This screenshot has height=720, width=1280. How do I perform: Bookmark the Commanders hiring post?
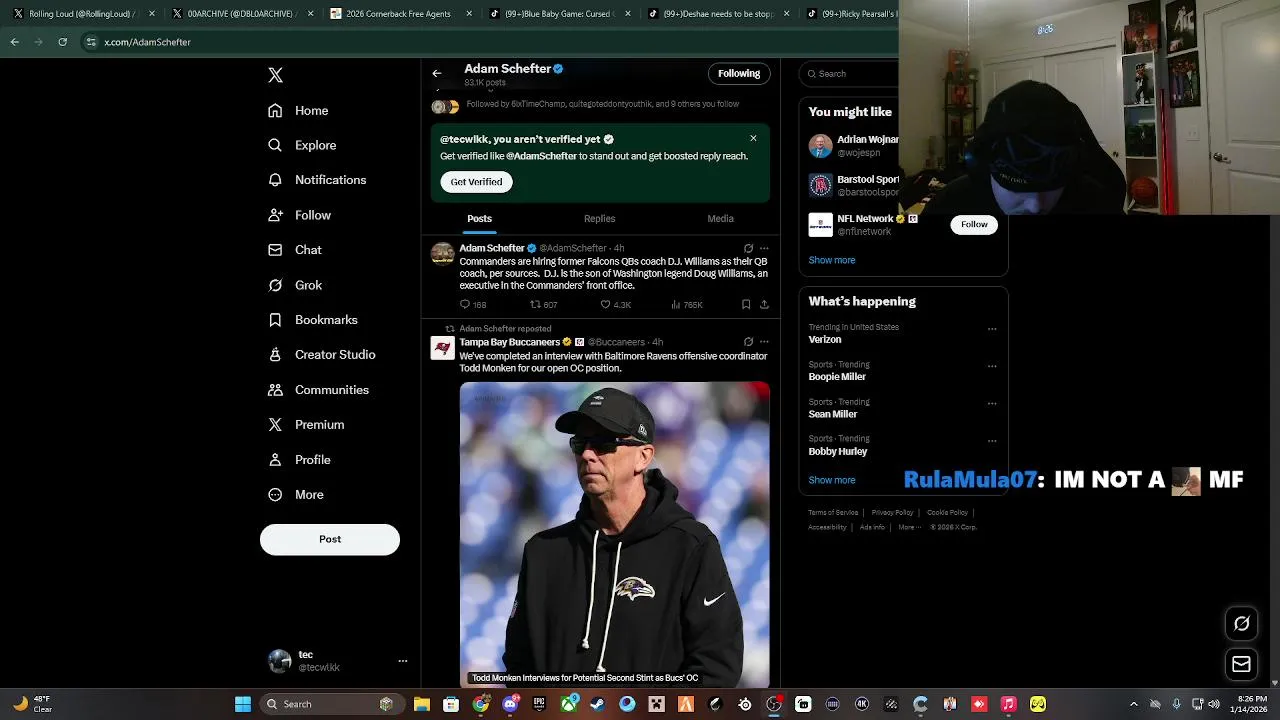[746, 305]
